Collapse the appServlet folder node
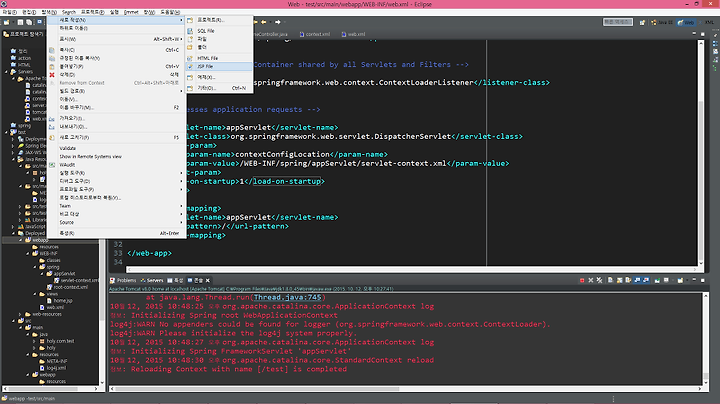This screenshot has height=404, width=720. pos(42,274)
